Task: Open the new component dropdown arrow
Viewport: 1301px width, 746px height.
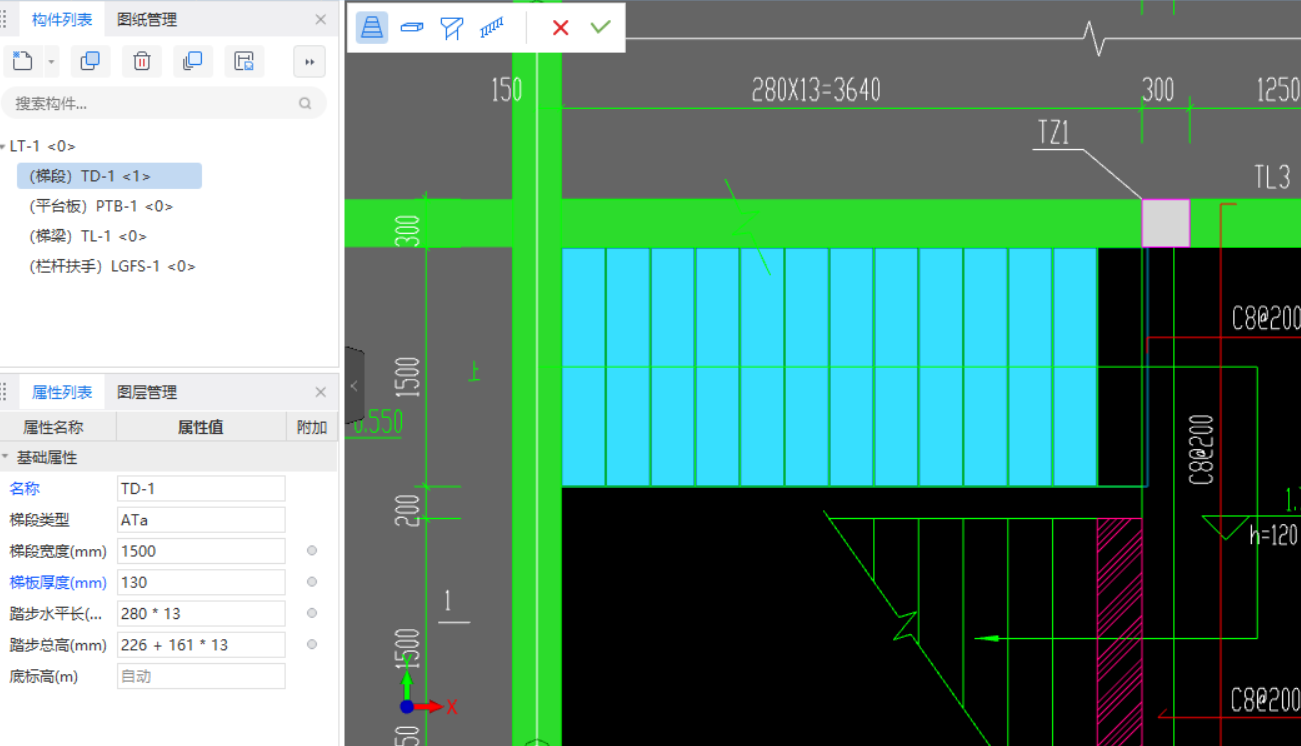Action: coord(50,62)
